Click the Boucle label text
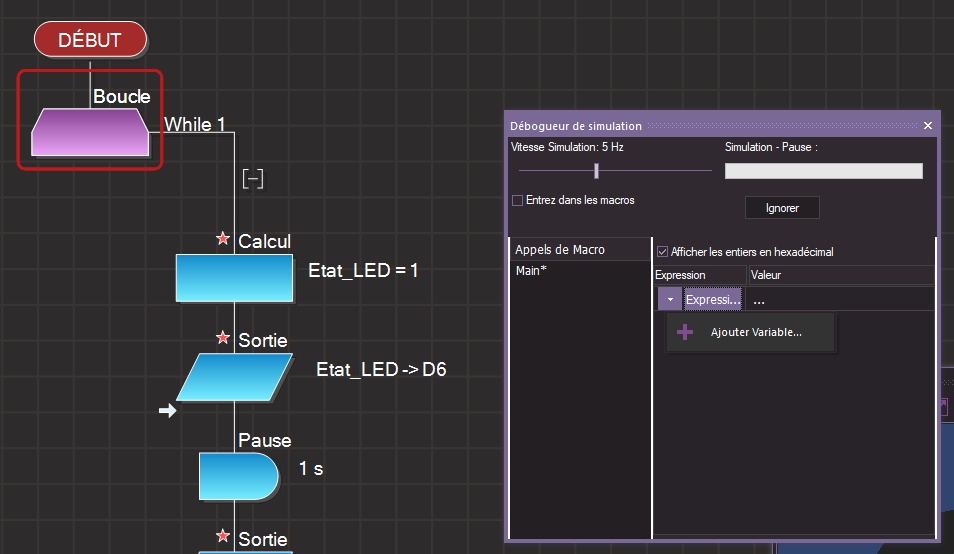Viewport: 954px width, 554px height. point(122,96)
